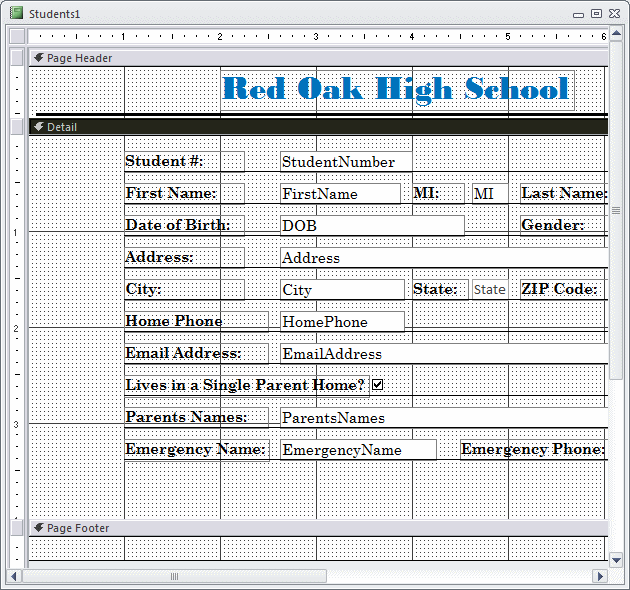Click the HomePhone text box

(x=342, y=322)
